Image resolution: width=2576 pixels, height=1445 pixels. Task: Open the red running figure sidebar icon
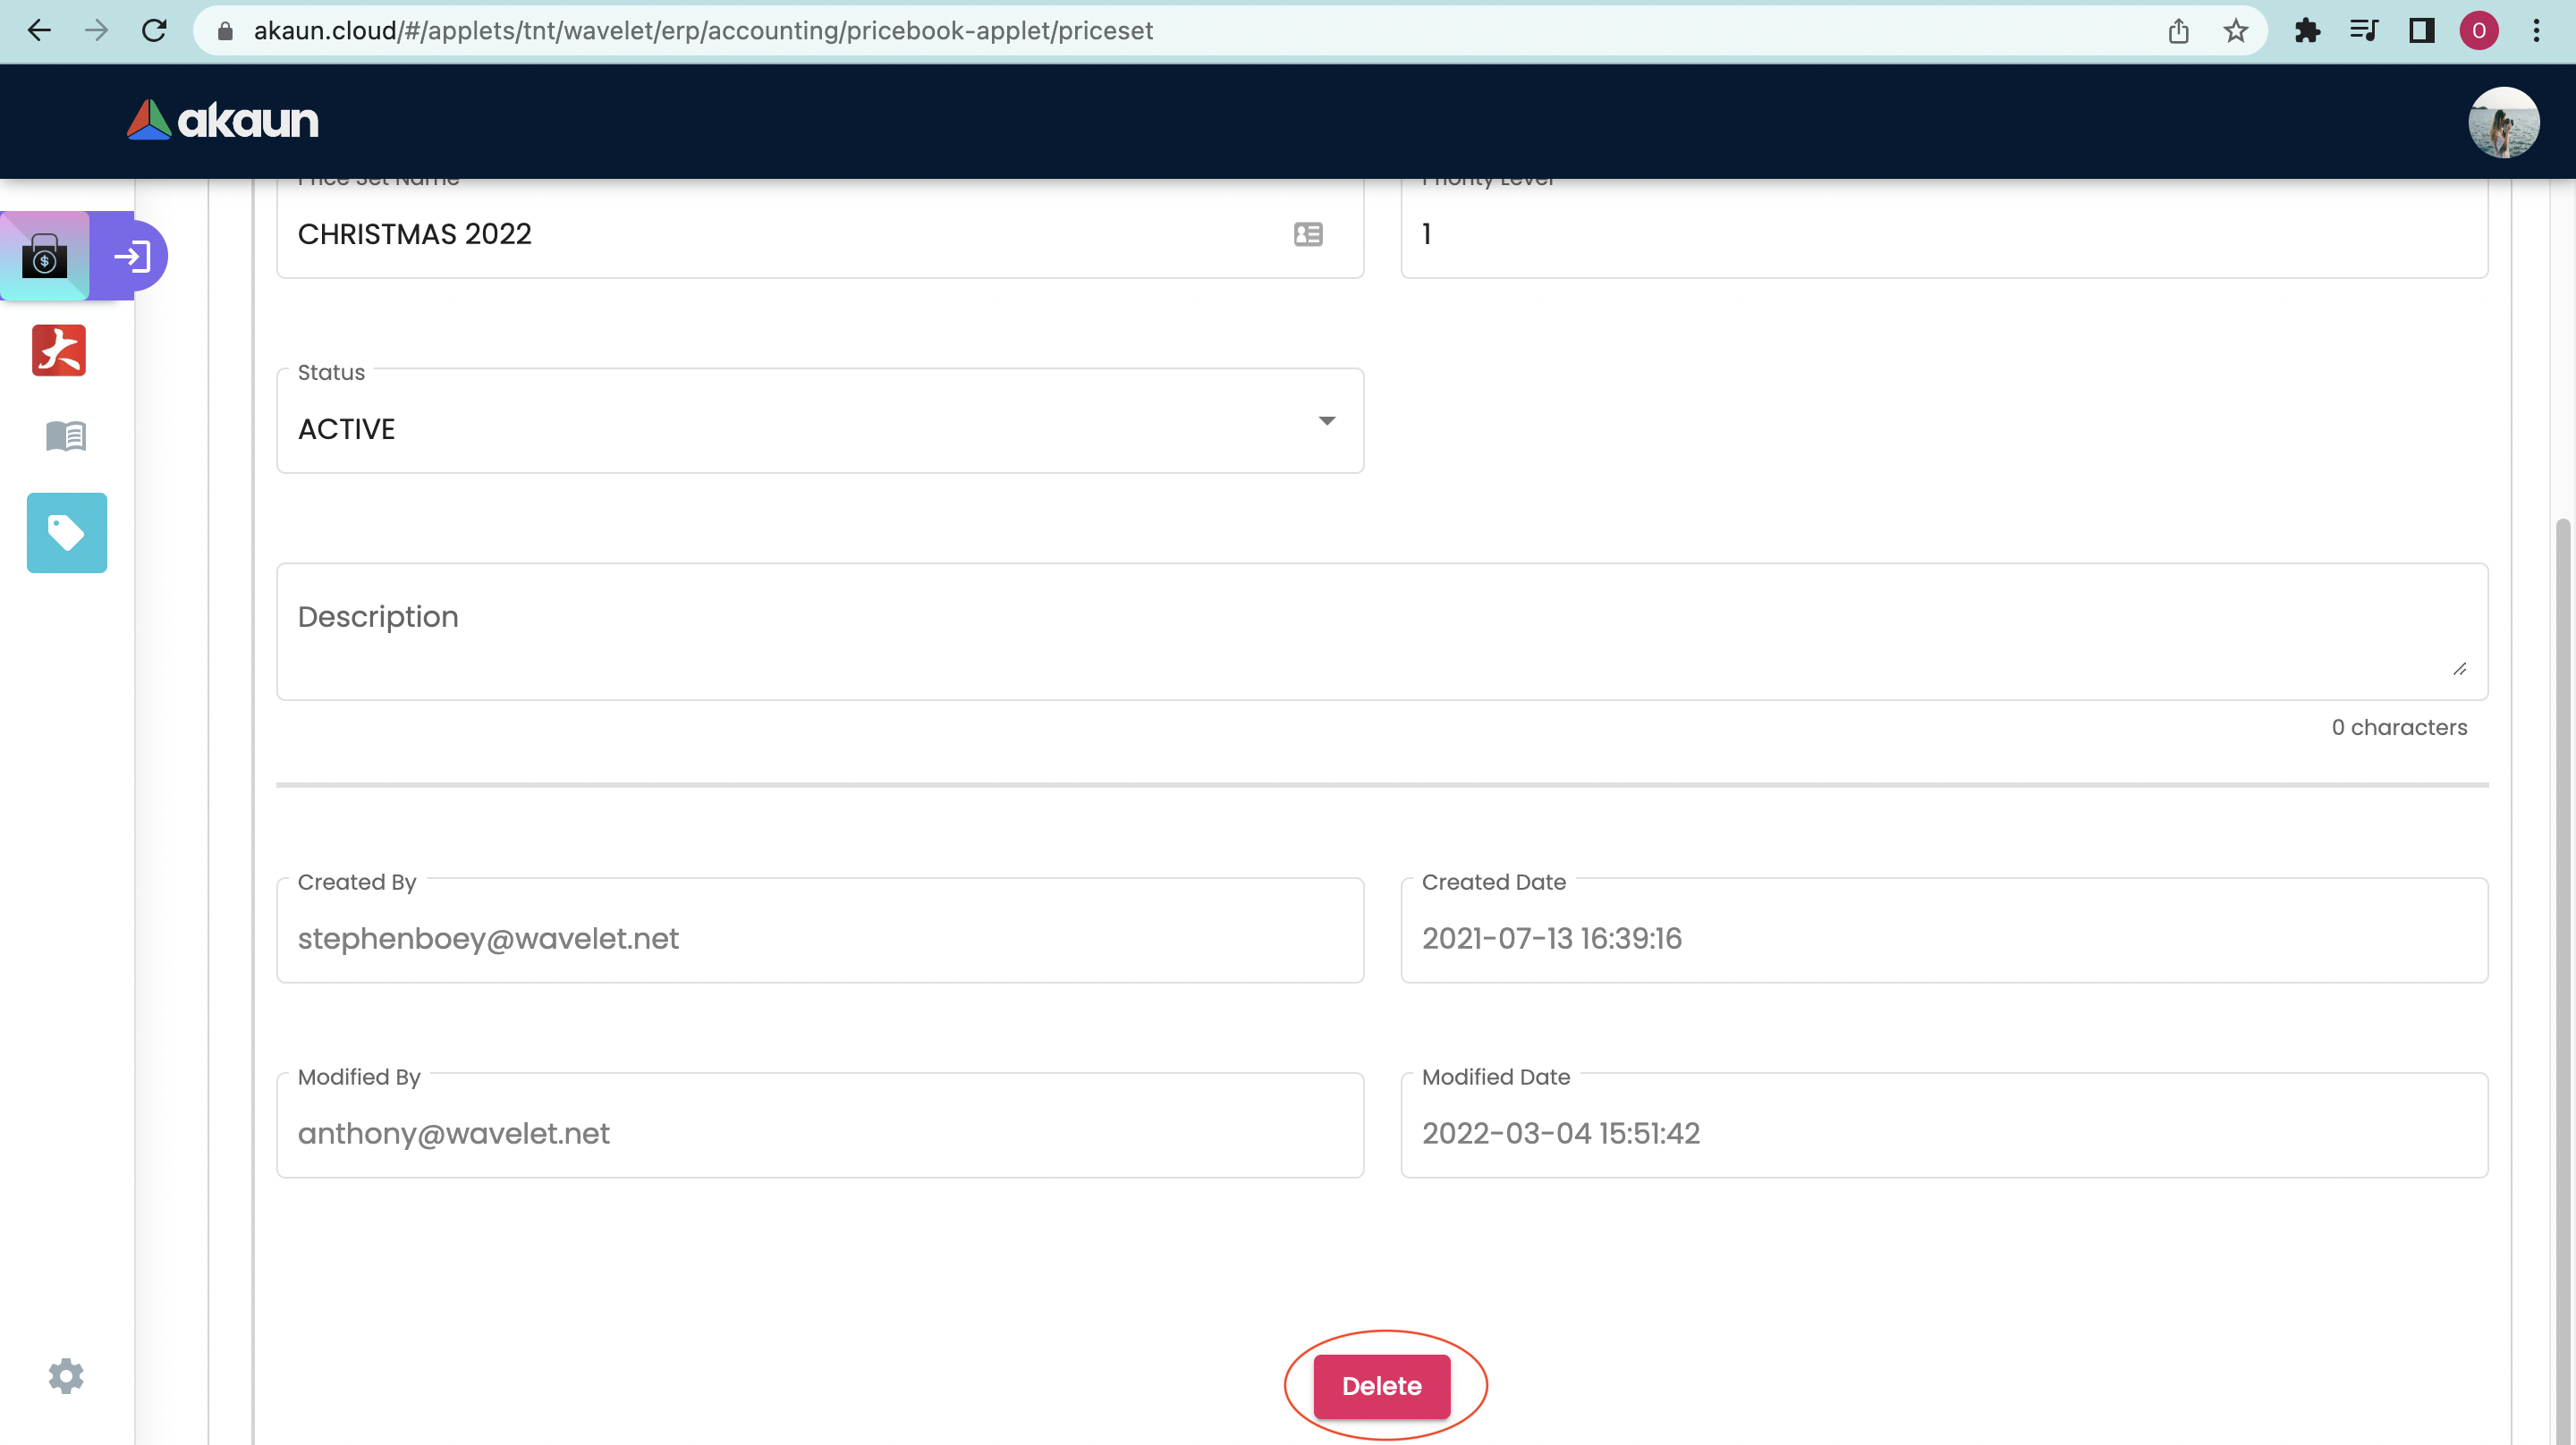point(59,350)
